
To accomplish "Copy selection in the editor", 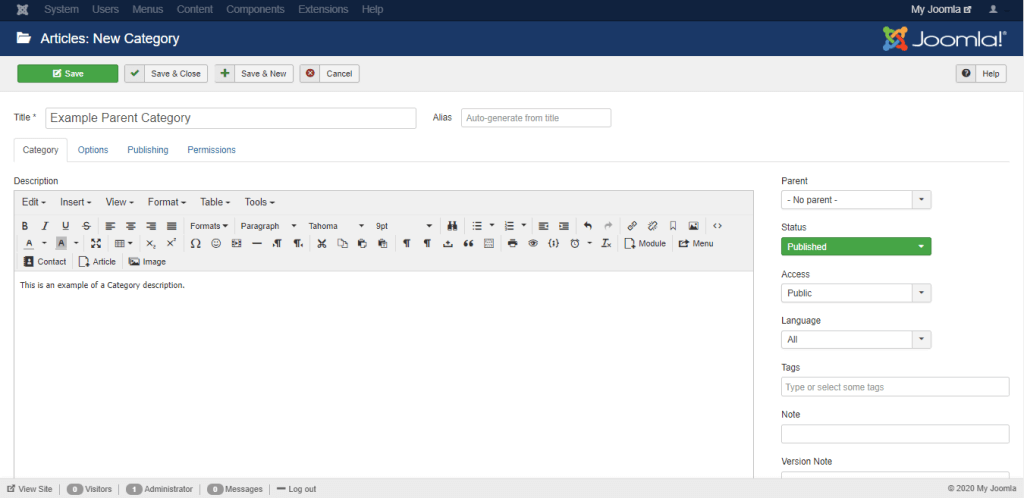I will tap(342, 243).
